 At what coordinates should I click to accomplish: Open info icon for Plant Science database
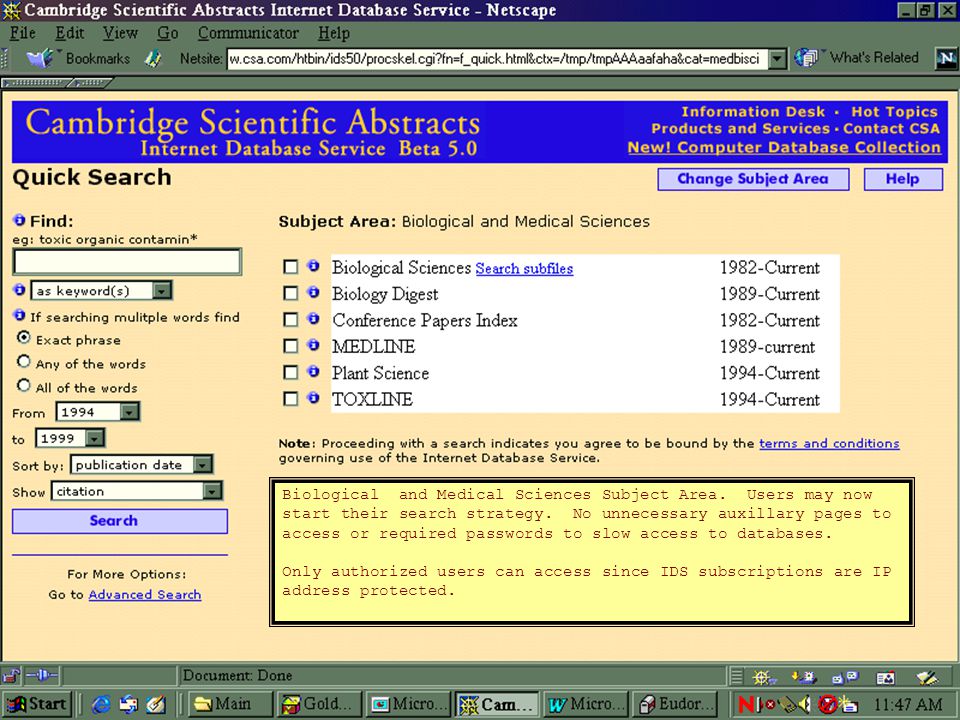[x=313, y=371]
